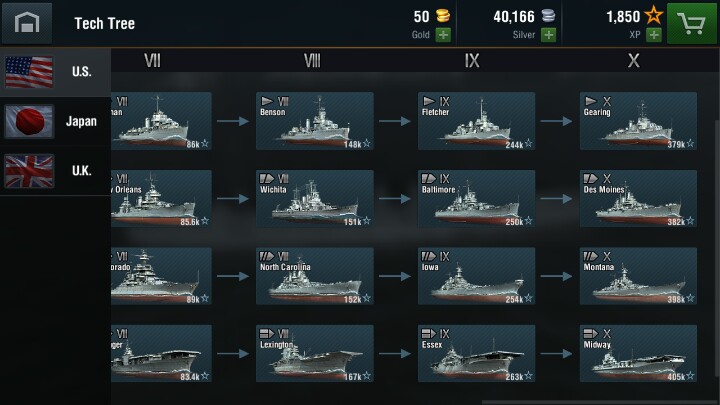Select the Benson destroyer card

[315, 122]
